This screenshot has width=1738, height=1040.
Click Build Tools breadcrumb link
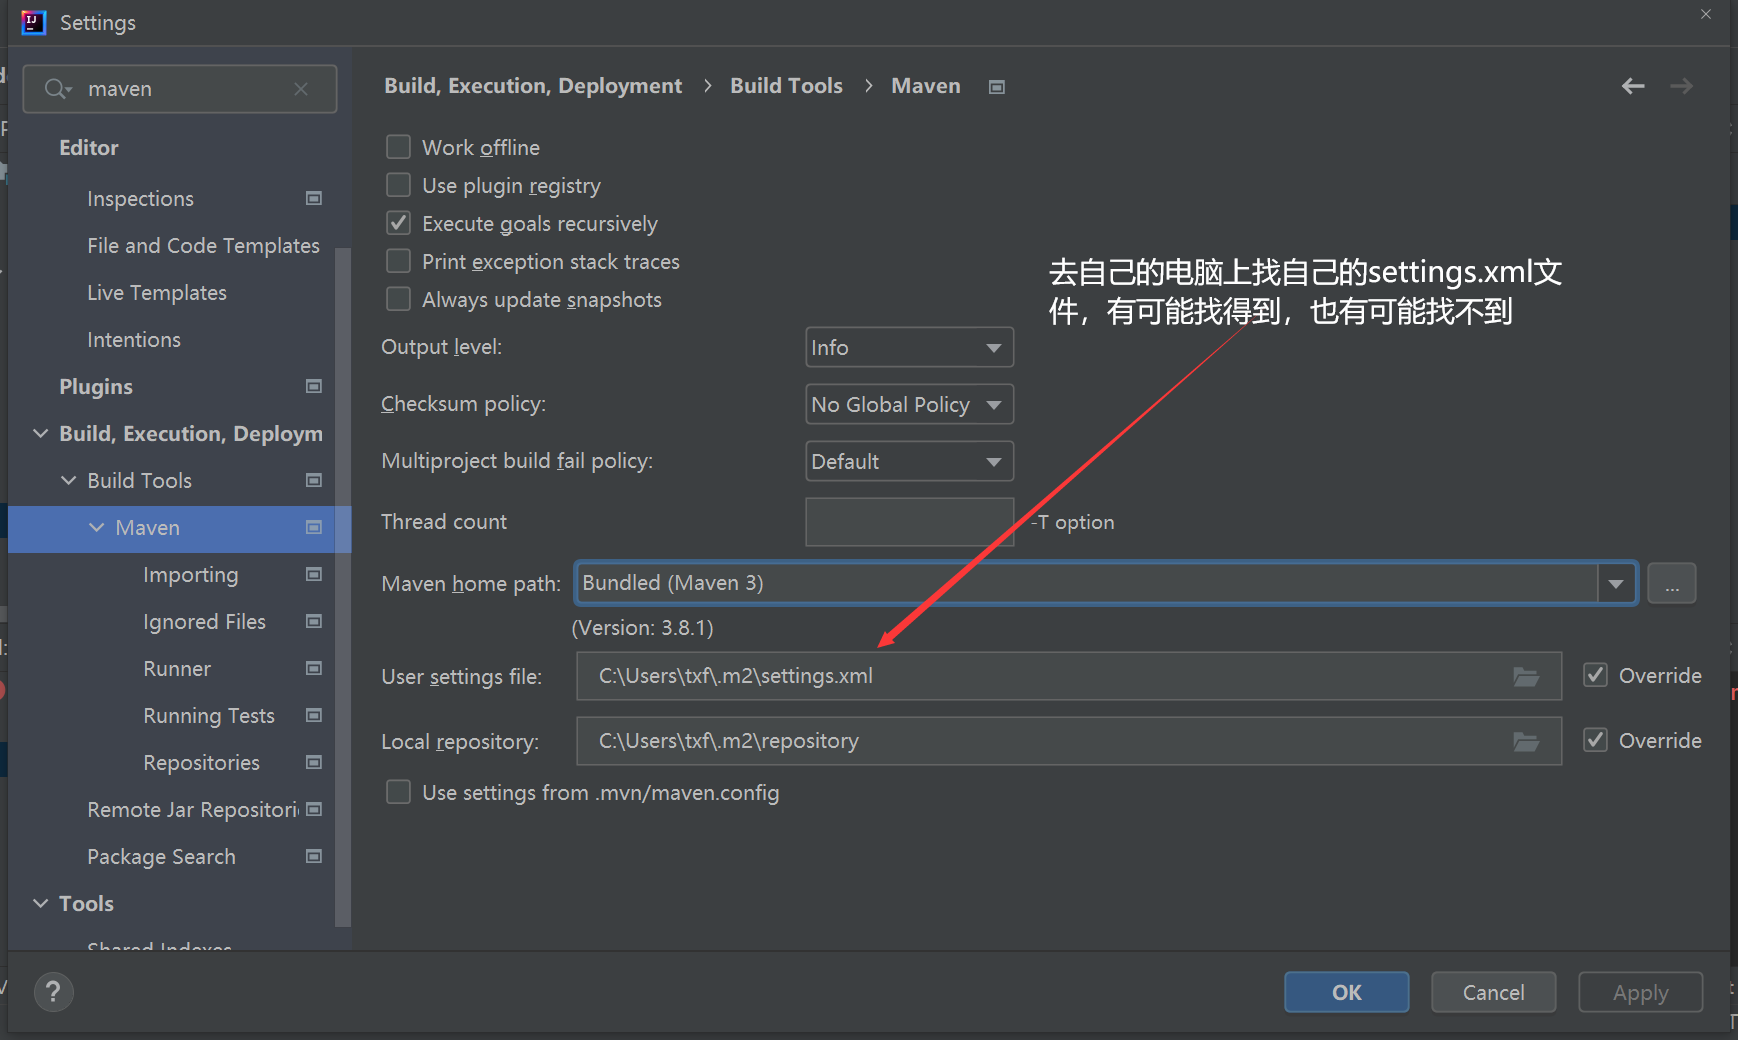pyautogui.click(x=786, y=86)
